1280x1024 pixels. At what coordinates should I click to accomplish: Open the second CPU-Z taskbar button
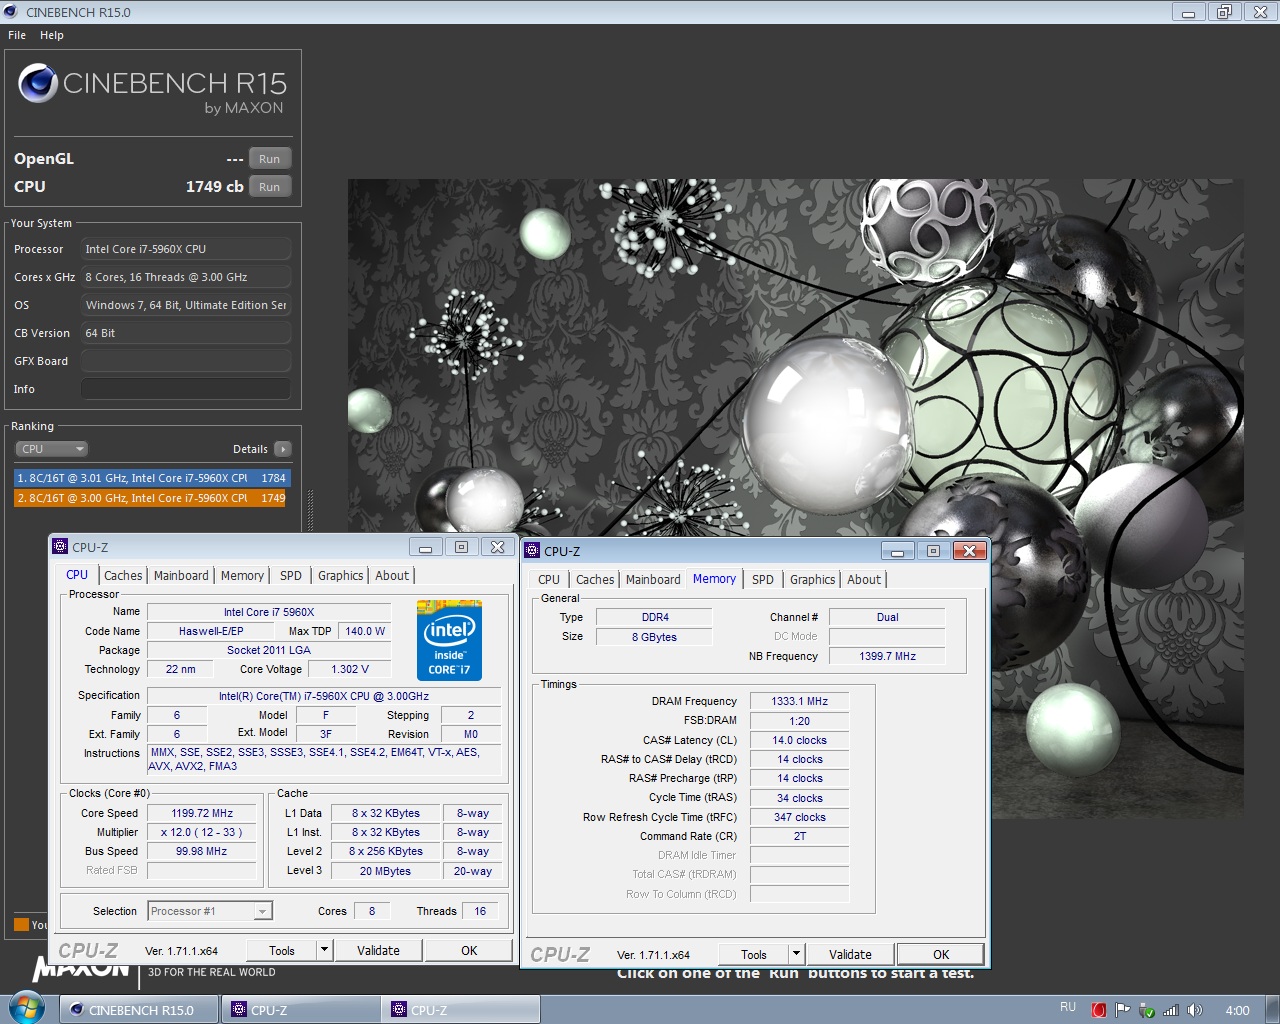461,1010
